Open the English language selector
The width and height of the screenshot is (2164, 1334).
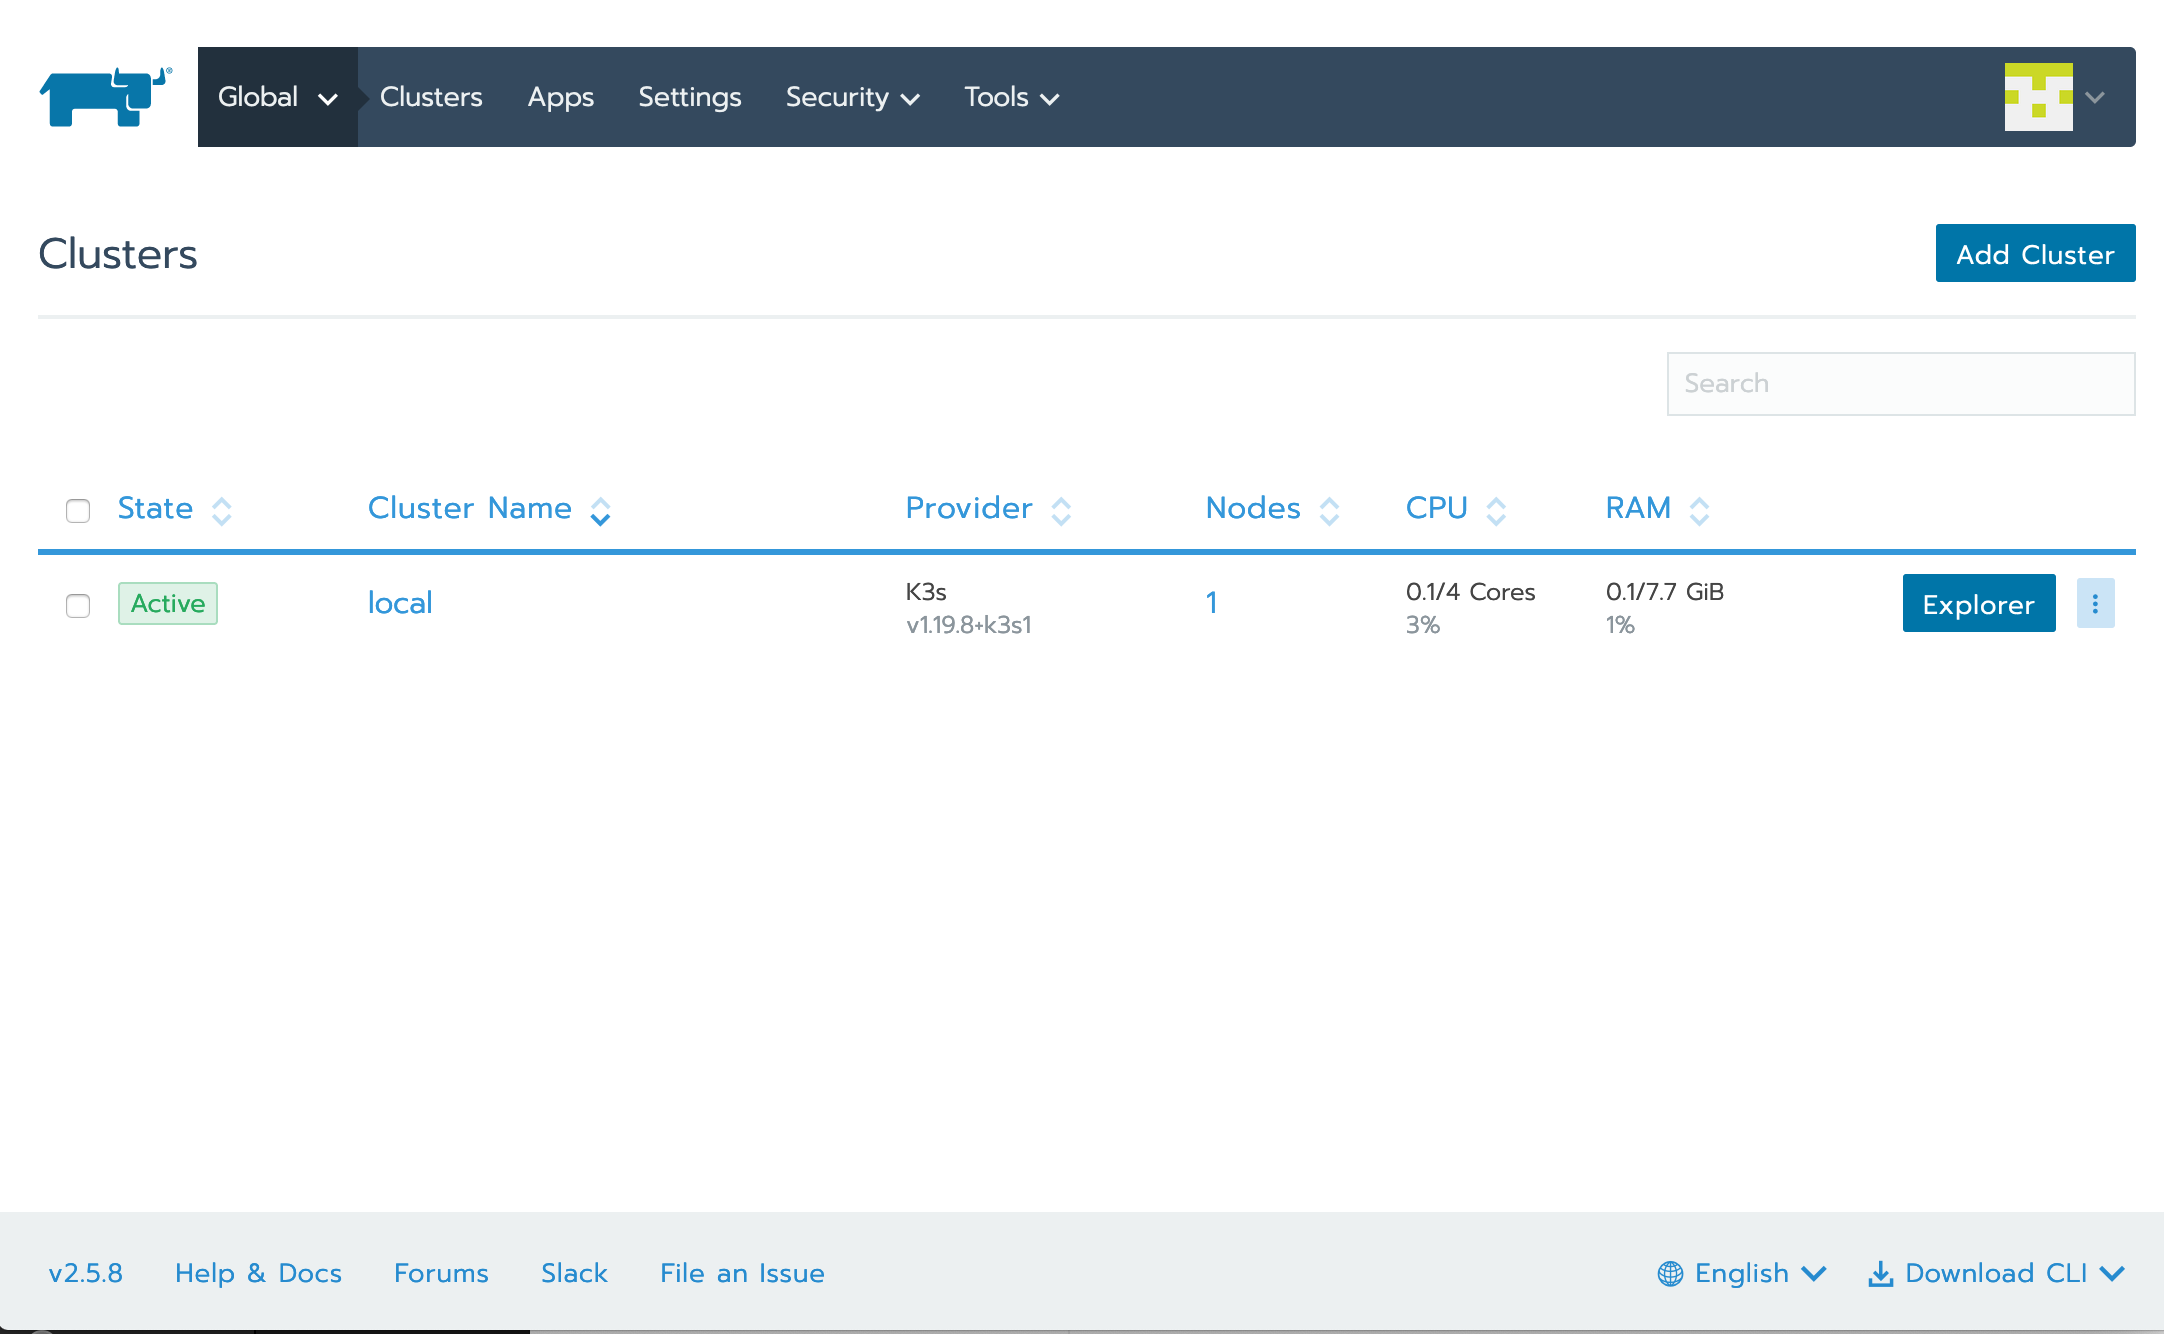point(1742,1273)
